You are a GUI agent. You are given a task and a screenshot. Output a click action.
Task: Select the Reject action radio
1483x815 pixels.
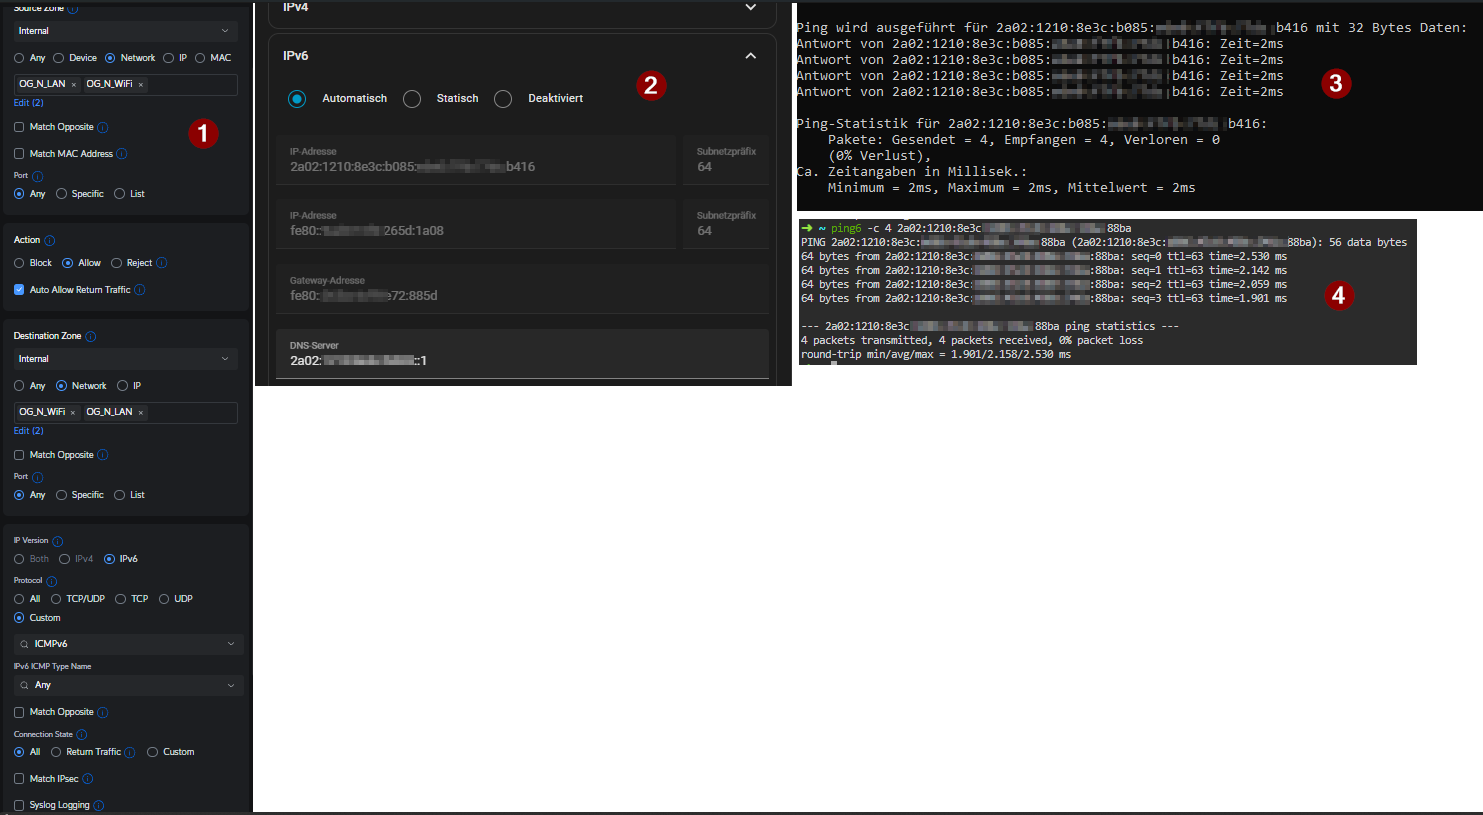[116, 263]
